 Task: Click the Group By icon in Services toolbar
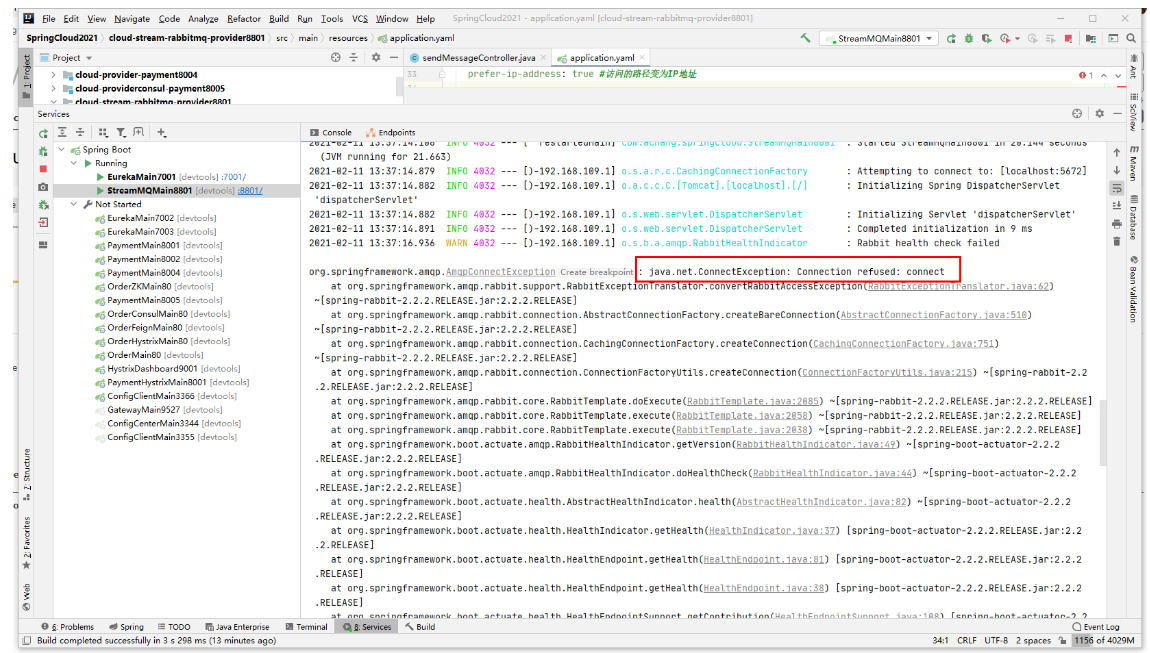tap(103, 133)
